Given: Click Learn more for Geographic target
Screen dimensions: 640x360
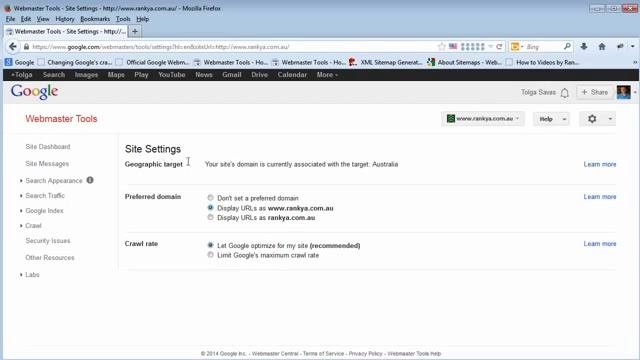Looking at the screenshot, I should pos(600,164).
